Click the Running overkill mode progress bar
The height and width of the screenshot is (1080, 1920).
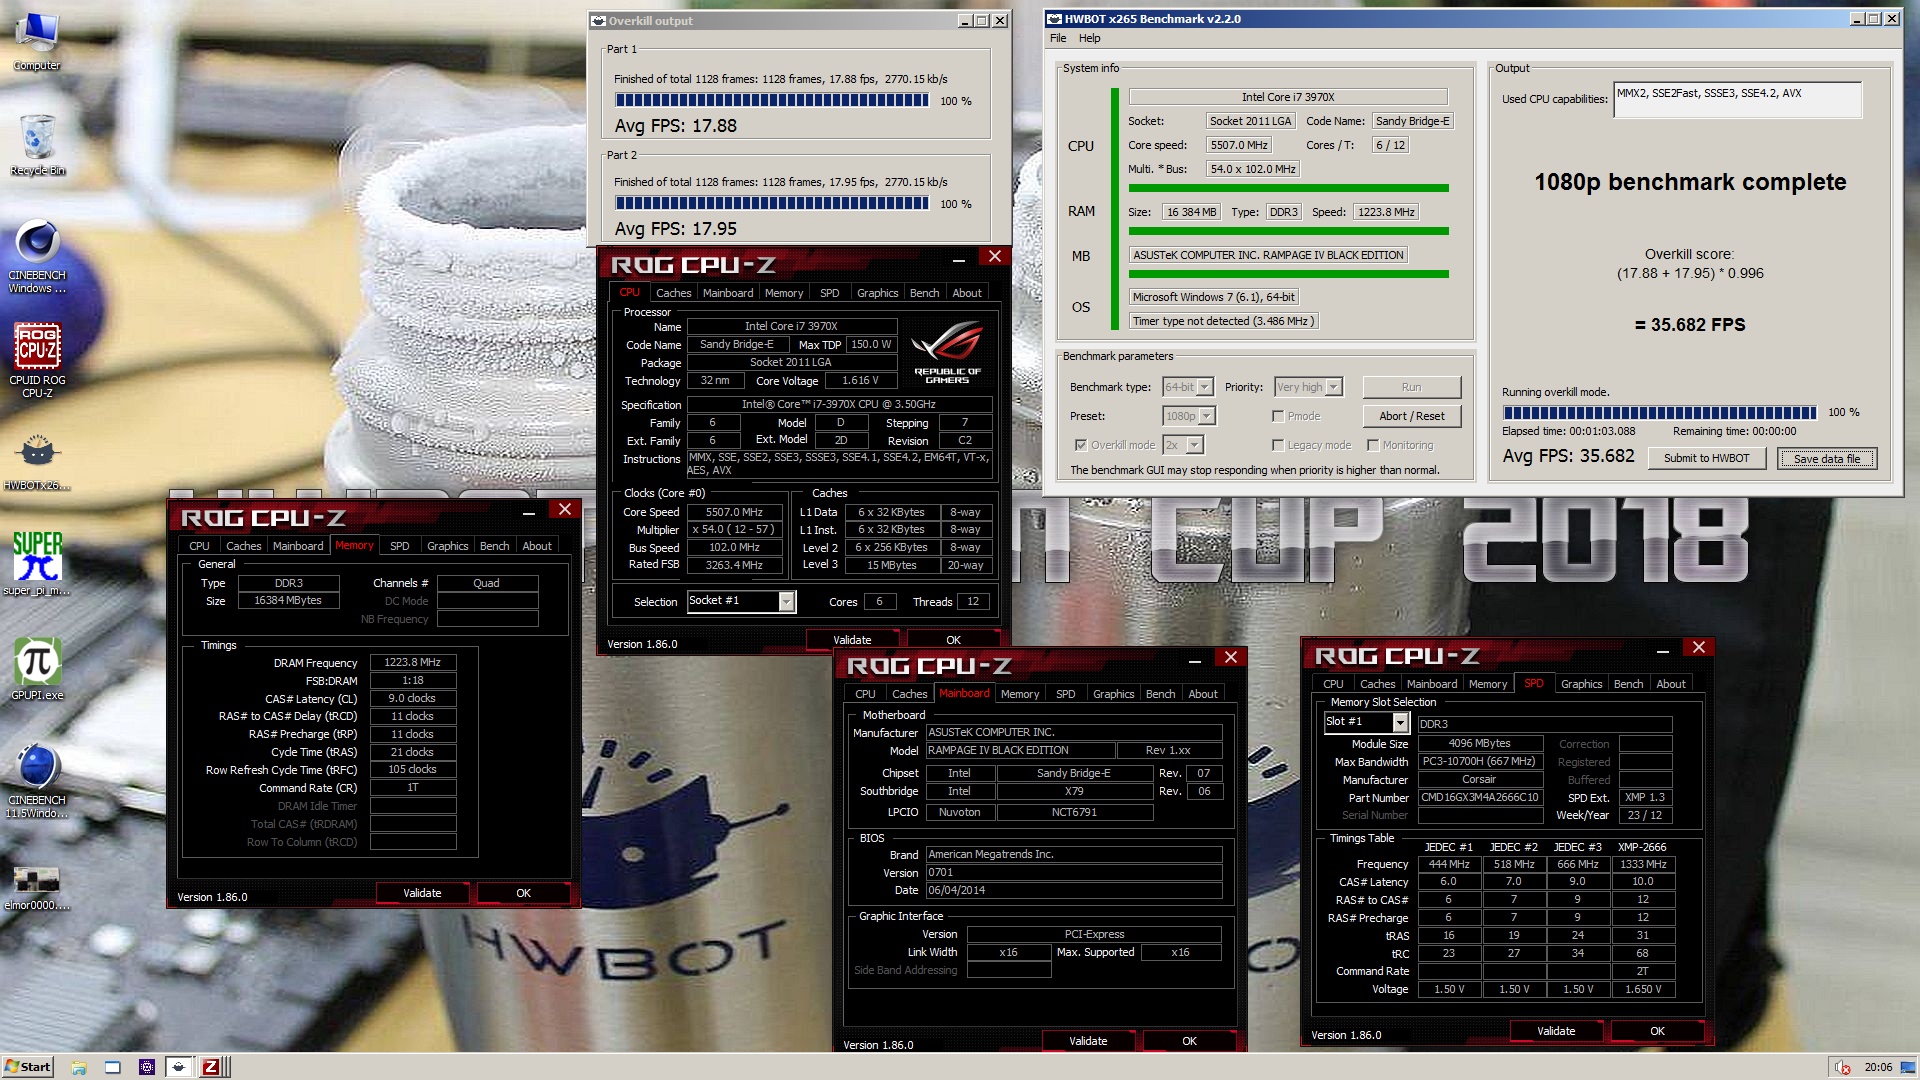pyautogui.click(x=1660, y=412)
